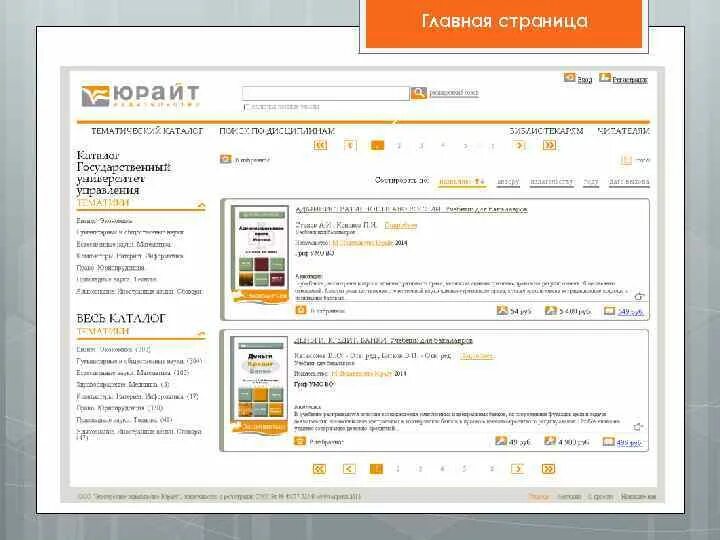The image size is (720, 540).
Task: Open Главная footer link
Action: tap(538, 496)
